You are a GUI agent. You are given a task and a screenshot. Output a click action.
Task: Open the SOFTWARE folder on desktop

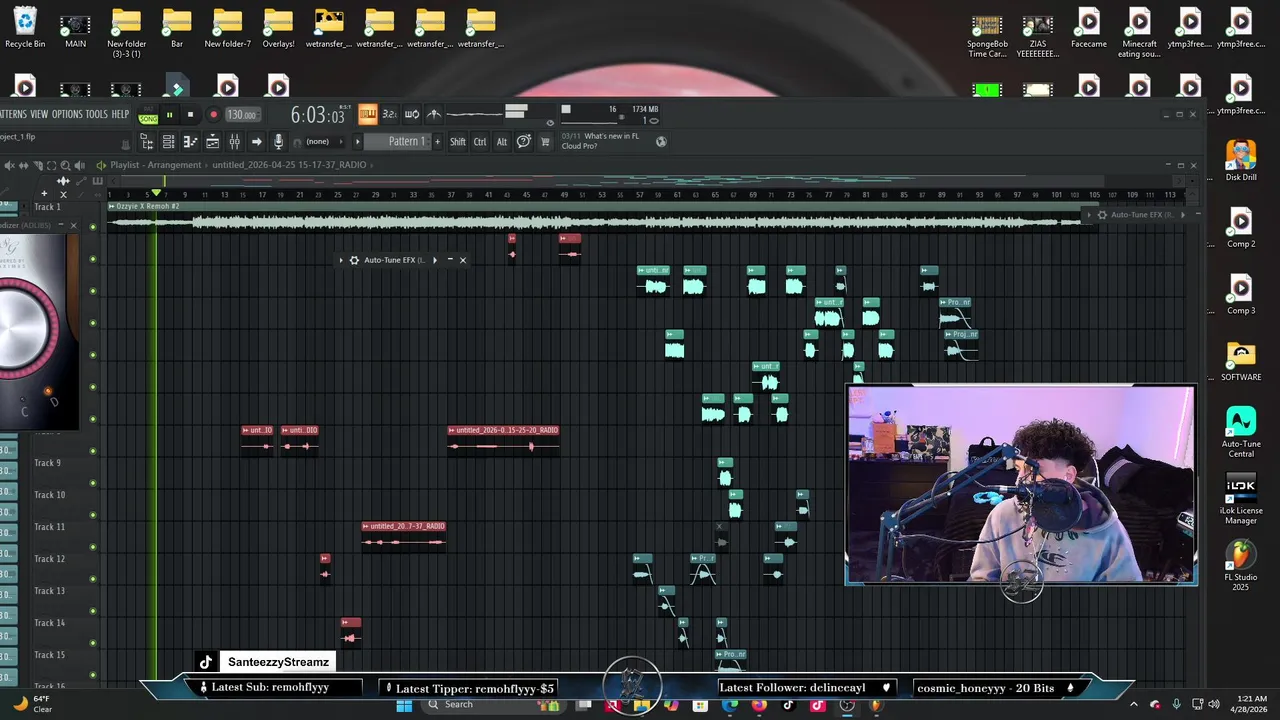[x=1241, y=361]
